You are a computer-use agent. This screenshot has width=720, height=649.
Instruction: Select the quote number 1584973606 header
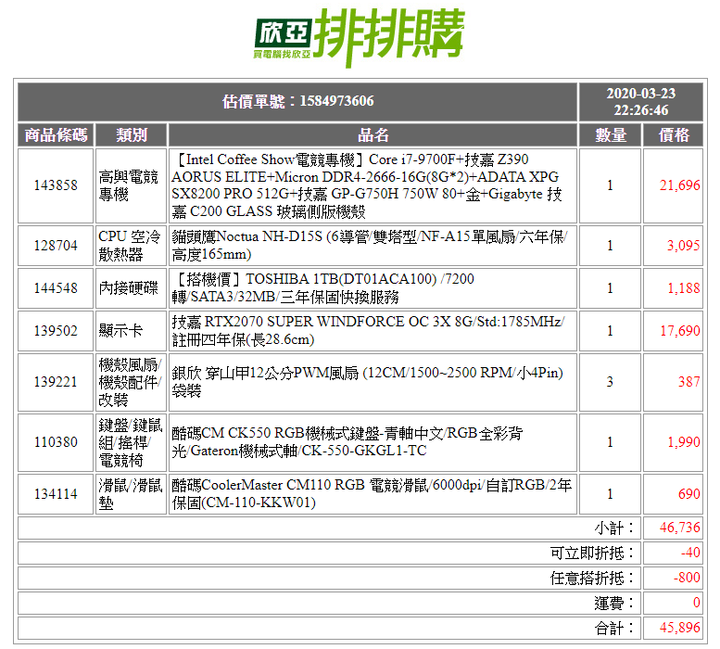point(298,102)
